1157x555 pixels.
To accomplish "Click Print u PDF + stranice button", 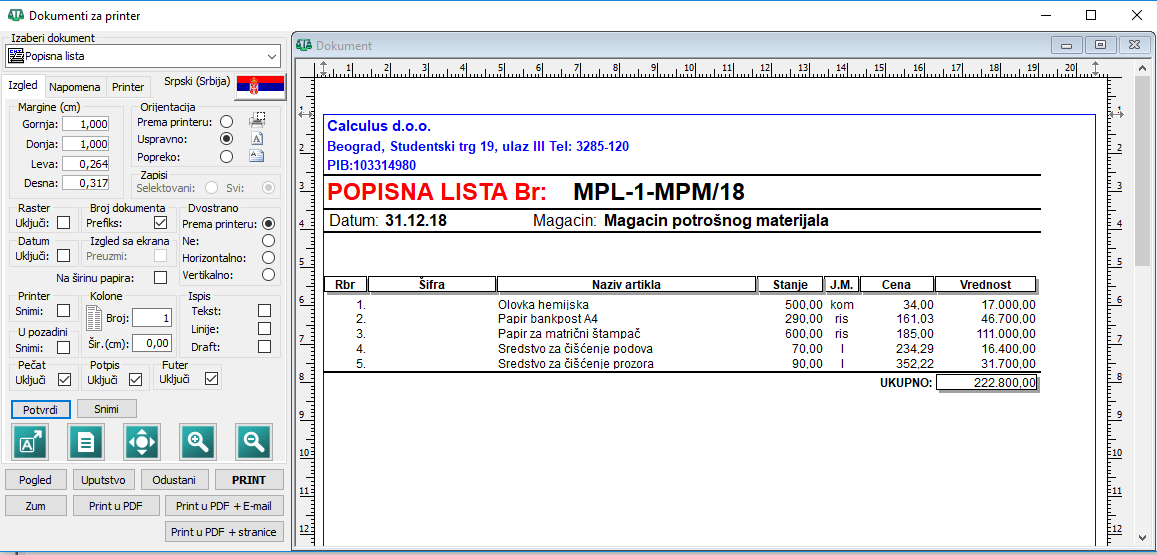I will point(225,531).
